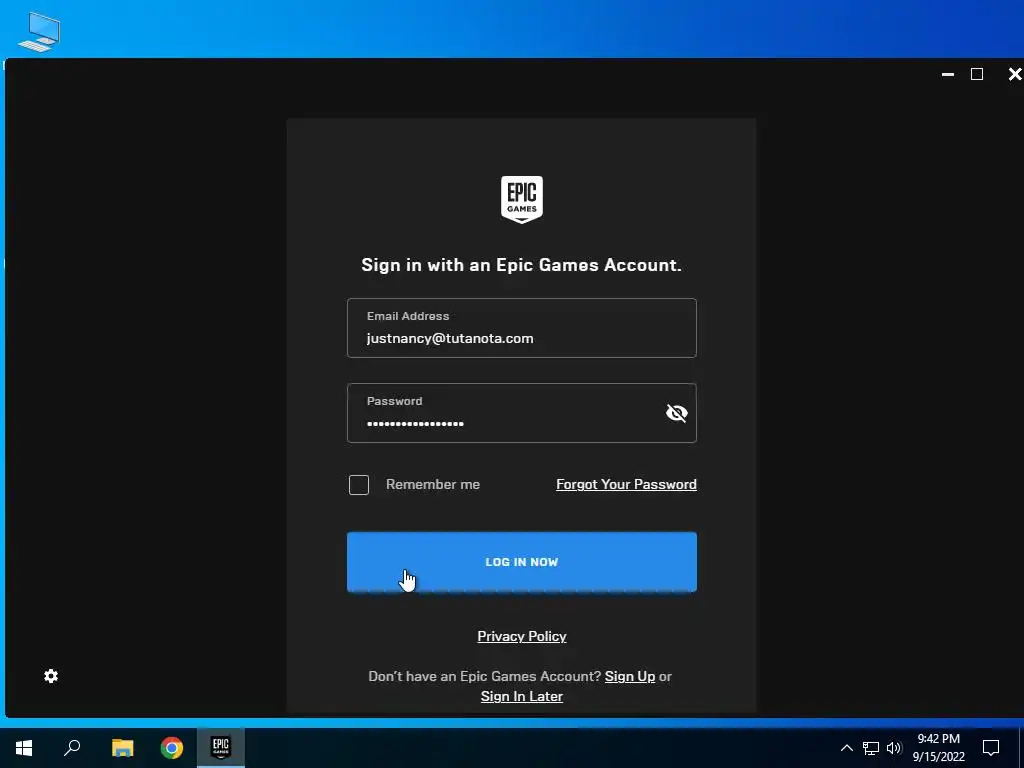
Task: Open the Windows Start menu
Action: click(24, 748)
